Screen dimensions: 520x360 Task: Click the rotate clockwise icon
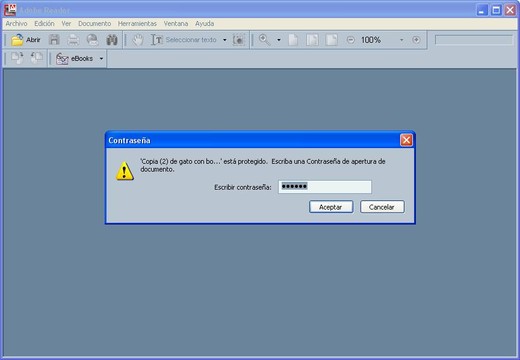17,58
